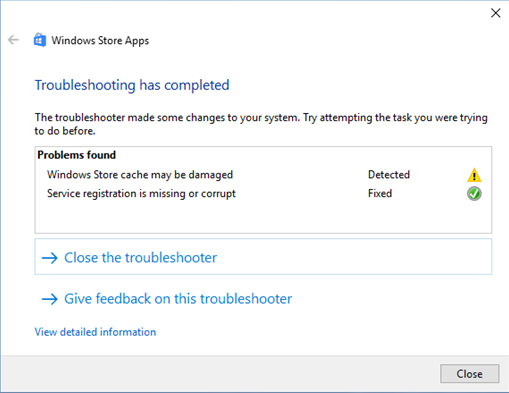Click the Problems found heading
The height and width of the screenshot is (393, 509).
click(x=76, y=155)
